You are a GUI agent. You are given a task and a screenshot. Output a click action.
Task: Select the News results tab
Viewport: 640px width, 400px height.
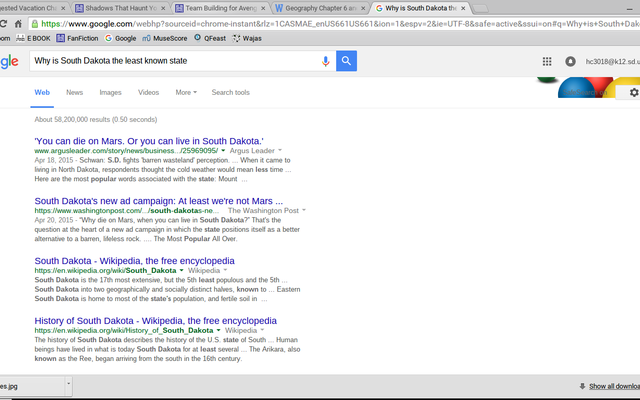coord(75,93)
